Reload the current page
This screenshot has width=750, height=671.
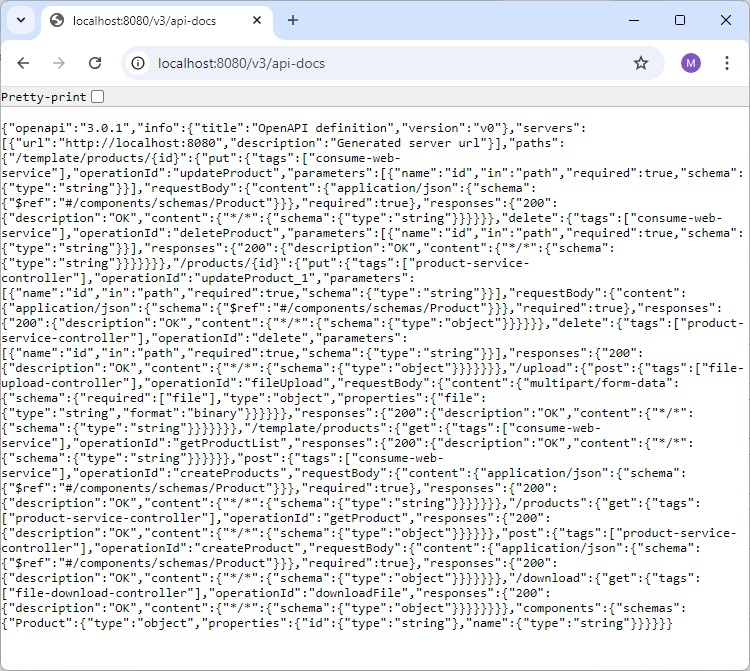[x=95, y=63]
